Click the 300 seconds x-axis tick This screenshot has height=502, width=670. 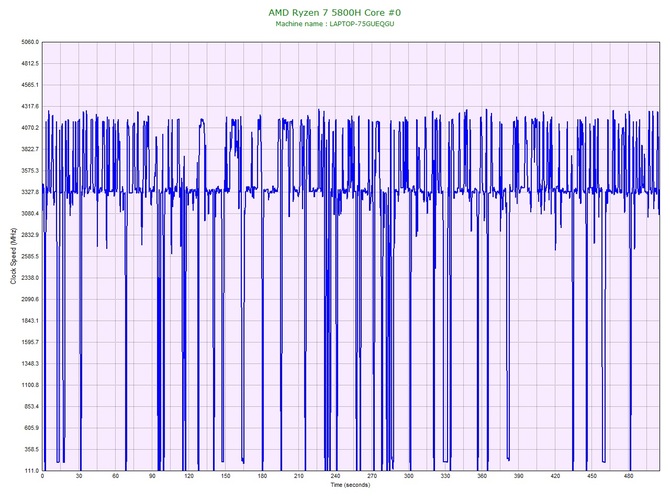(x=408, y=477)
